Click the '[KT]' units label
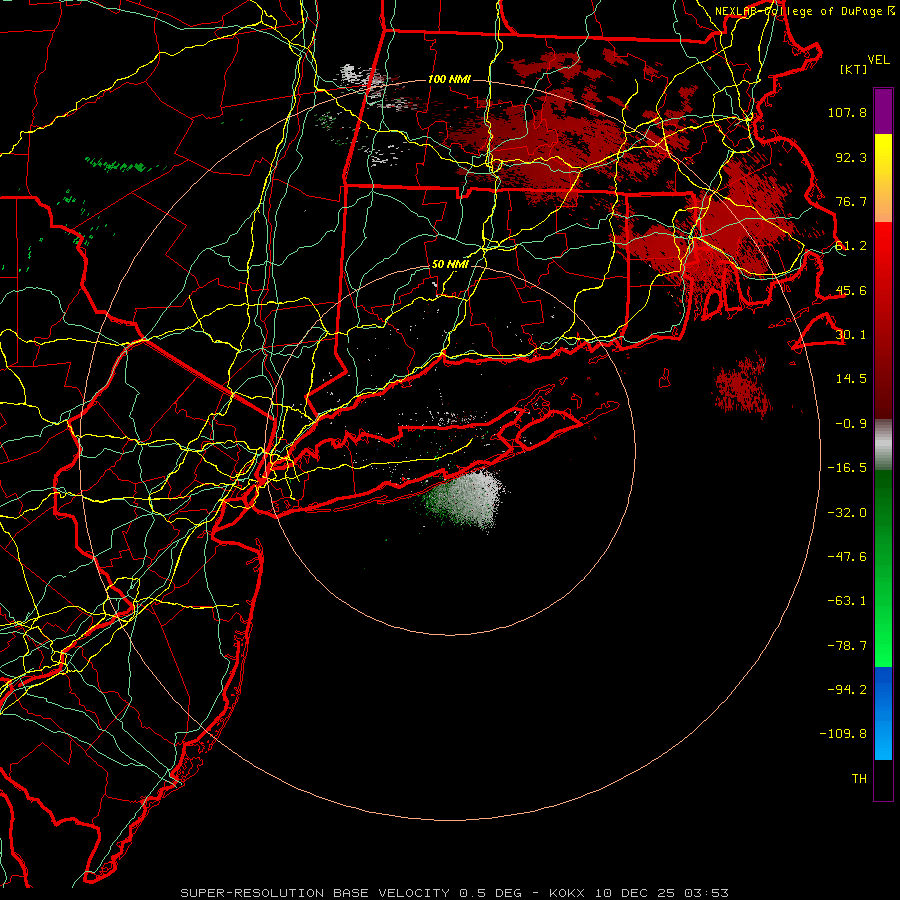Viewport: 900px width, 900px height. [854, 70]
